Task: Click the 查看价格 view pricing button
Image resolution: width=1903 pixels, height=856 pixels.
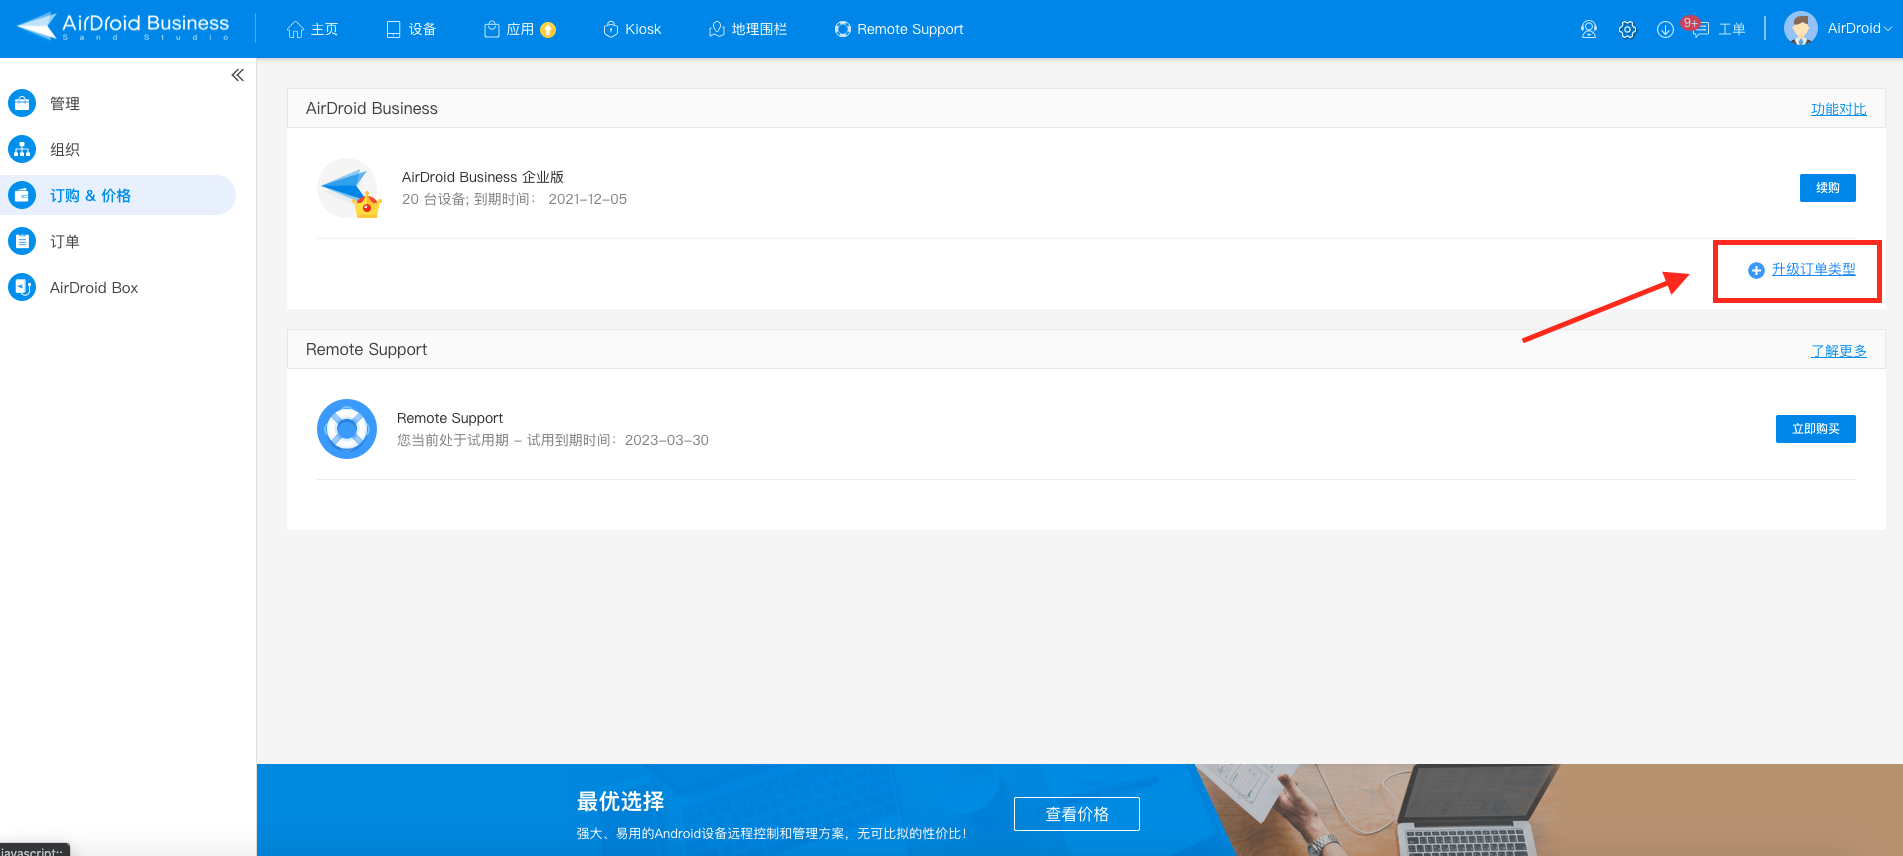Action: (1077, 814)
